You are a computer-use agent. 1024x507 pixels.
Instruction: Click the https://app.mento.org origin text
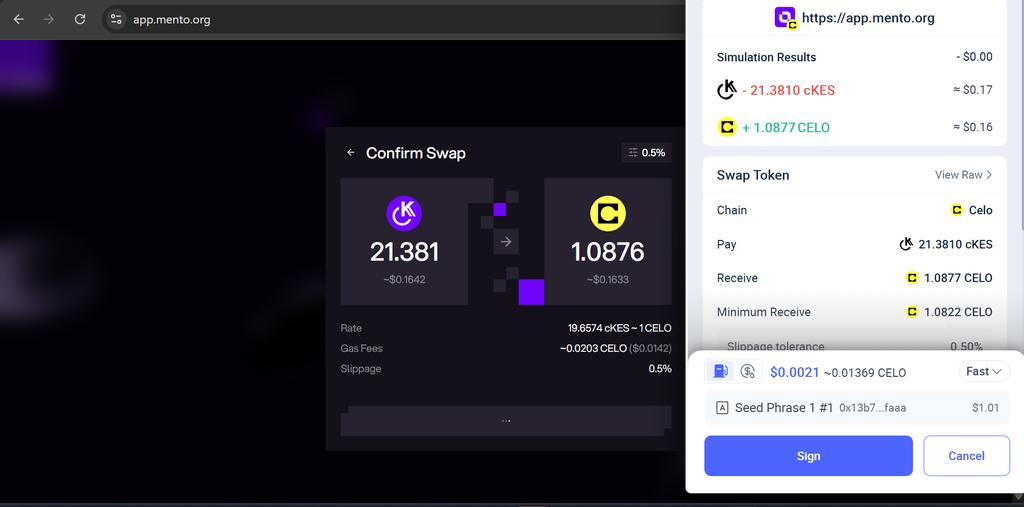click(x=868, y=18)
